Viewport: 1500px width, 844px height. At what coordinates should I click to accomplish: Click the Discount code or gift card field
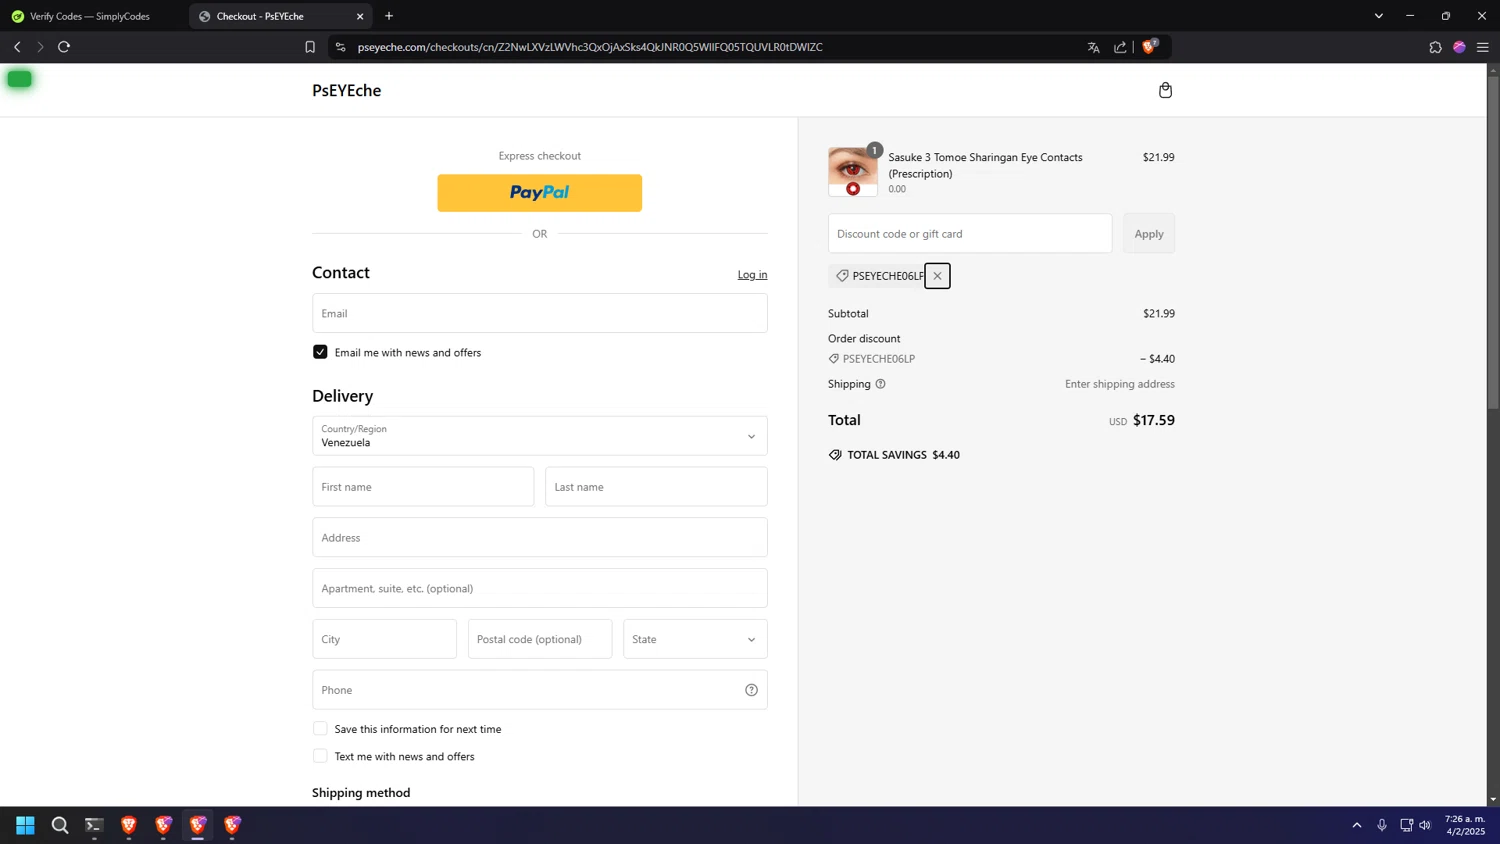(x=970, y=233)
